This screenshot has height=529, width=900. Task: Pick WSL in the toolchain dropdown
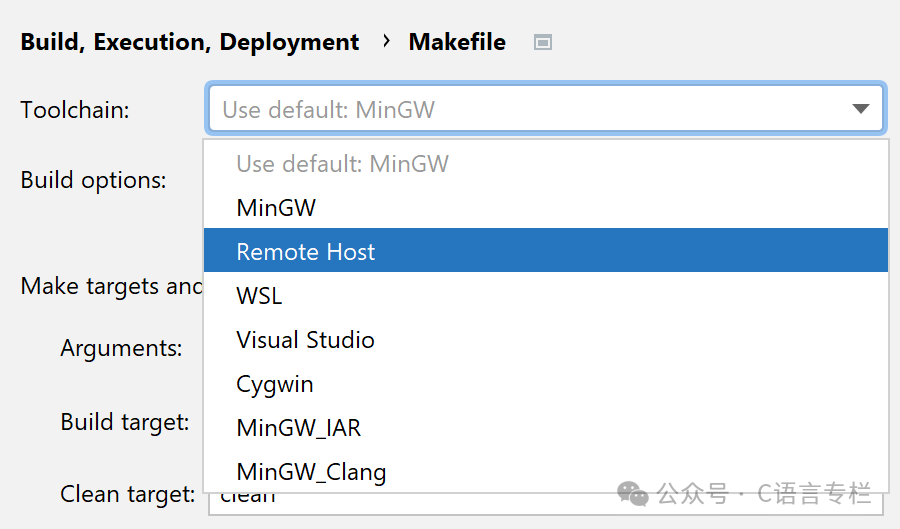pyautogui.click(x=546, y=295)
